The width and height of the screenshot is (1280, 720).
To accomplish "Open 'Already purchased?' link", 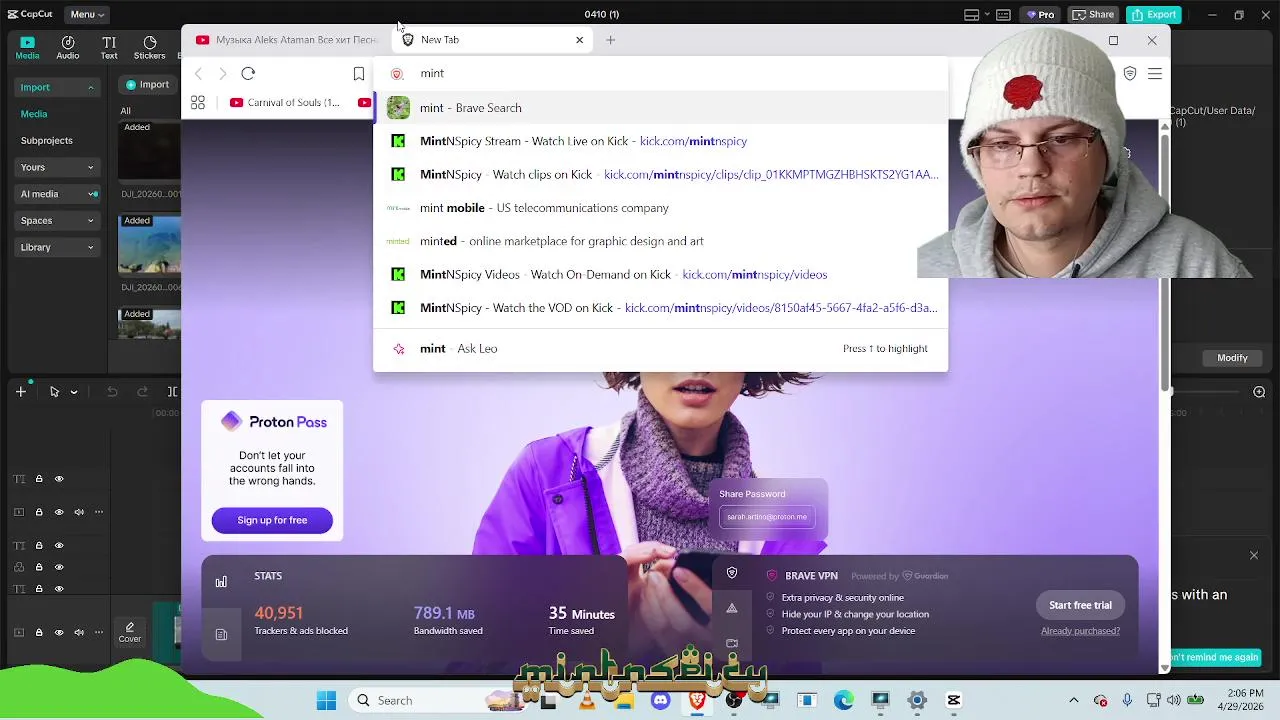I will [1080, 631].
